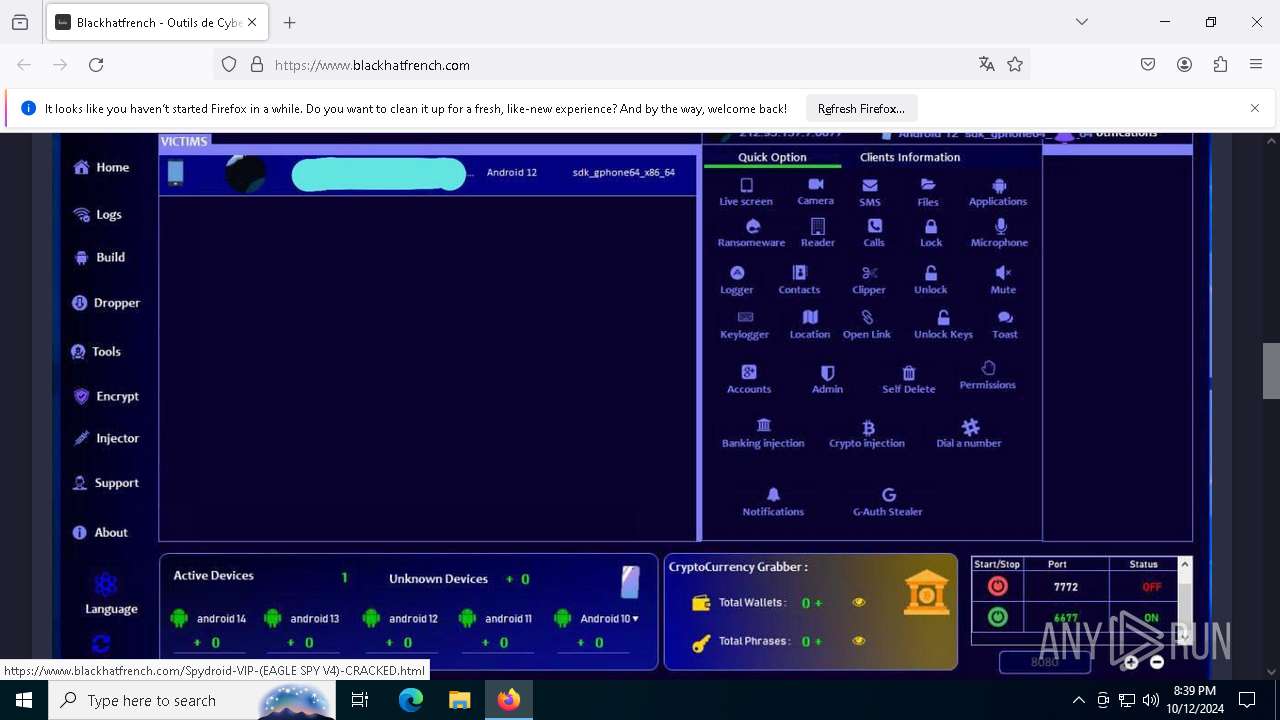Click the 8080 port input field

(x=1045, y=662)
